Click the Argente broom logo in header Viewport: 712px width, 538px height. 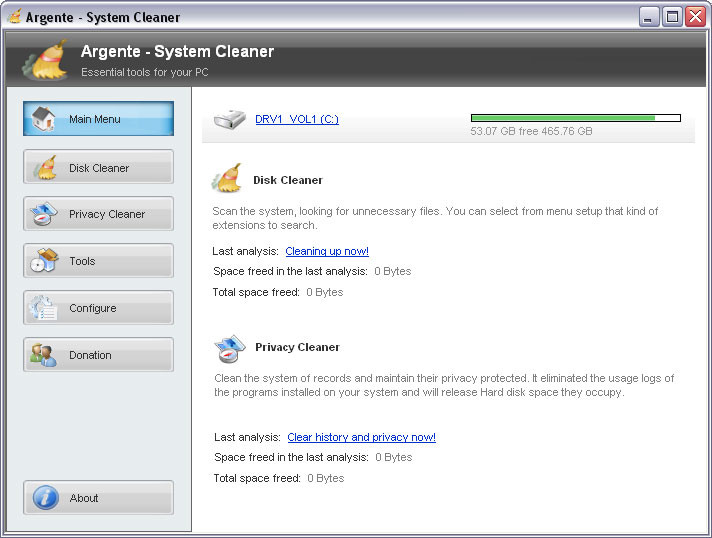tap(45, 60)
